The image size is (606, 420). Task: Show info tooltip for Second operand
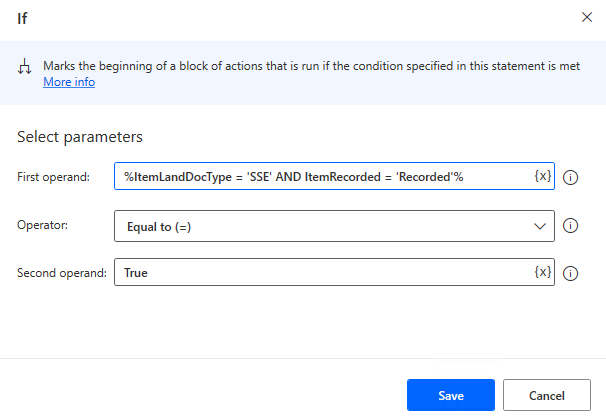570,273
